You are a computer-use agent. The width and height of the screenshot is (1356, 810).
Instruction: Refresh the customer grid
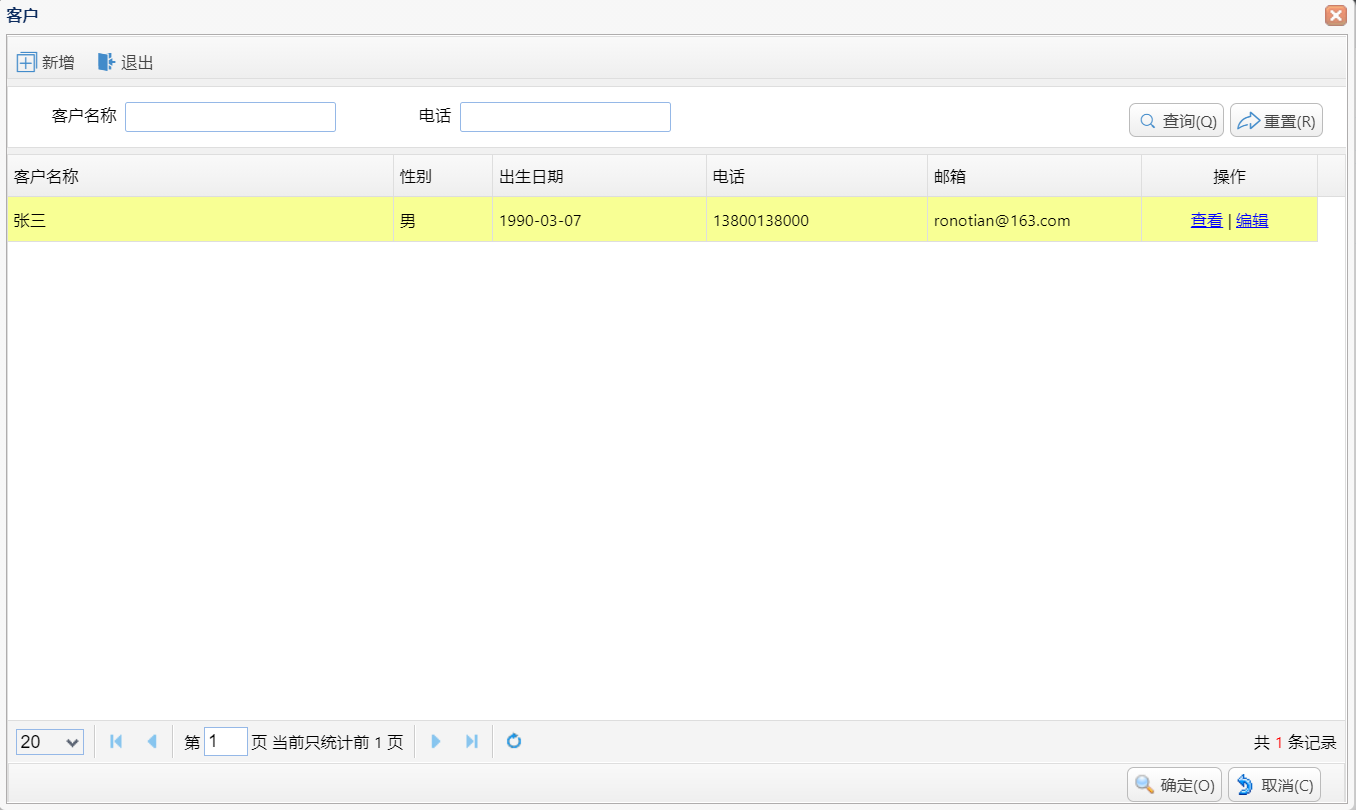[x=514, y=741]
